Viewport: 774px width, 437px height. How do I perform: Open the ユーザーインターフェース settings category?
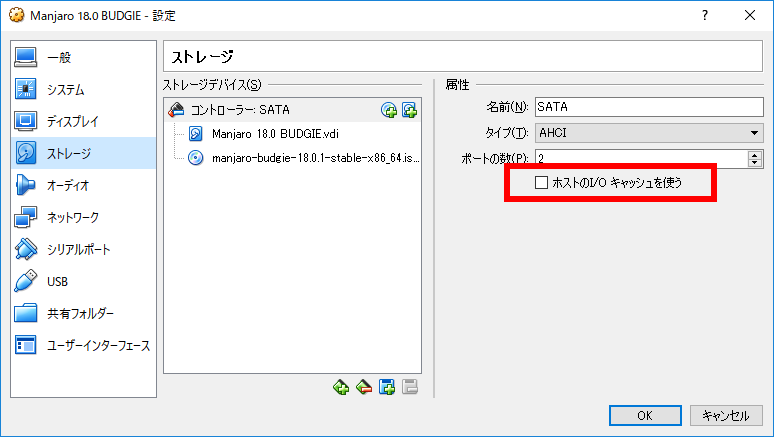point(83,346)
